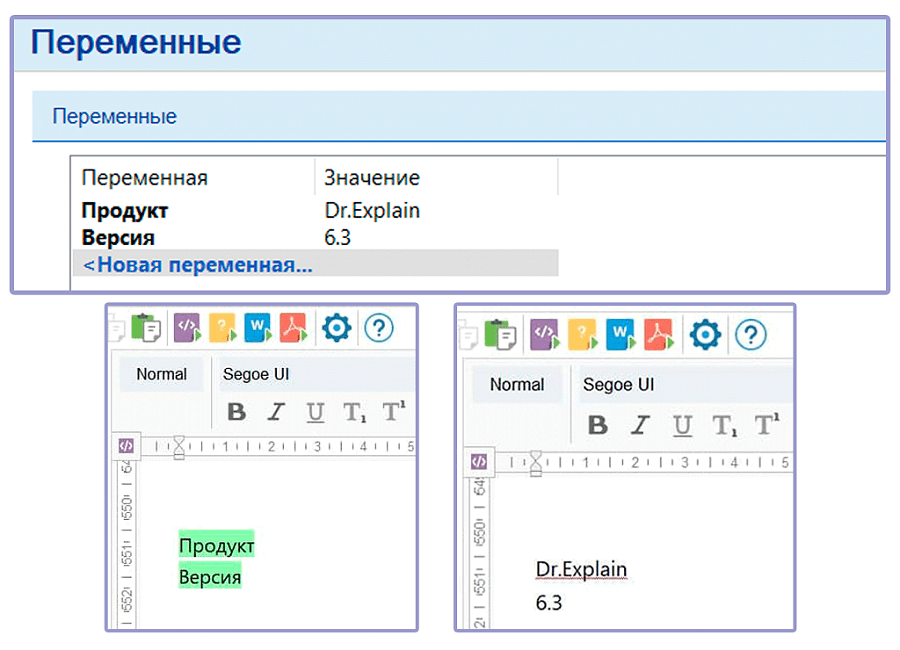
Task: Open settings gear in editor showing Dr.Explain text
Action: click(705, 335)
